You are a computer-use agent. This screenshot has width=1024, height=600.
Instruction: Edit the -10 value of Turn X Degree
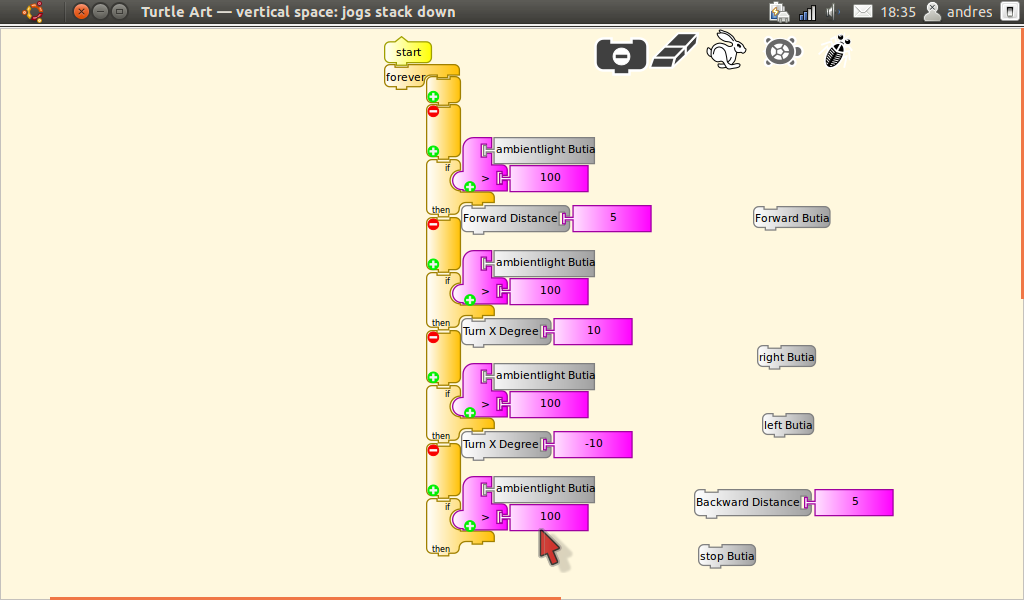594,444
